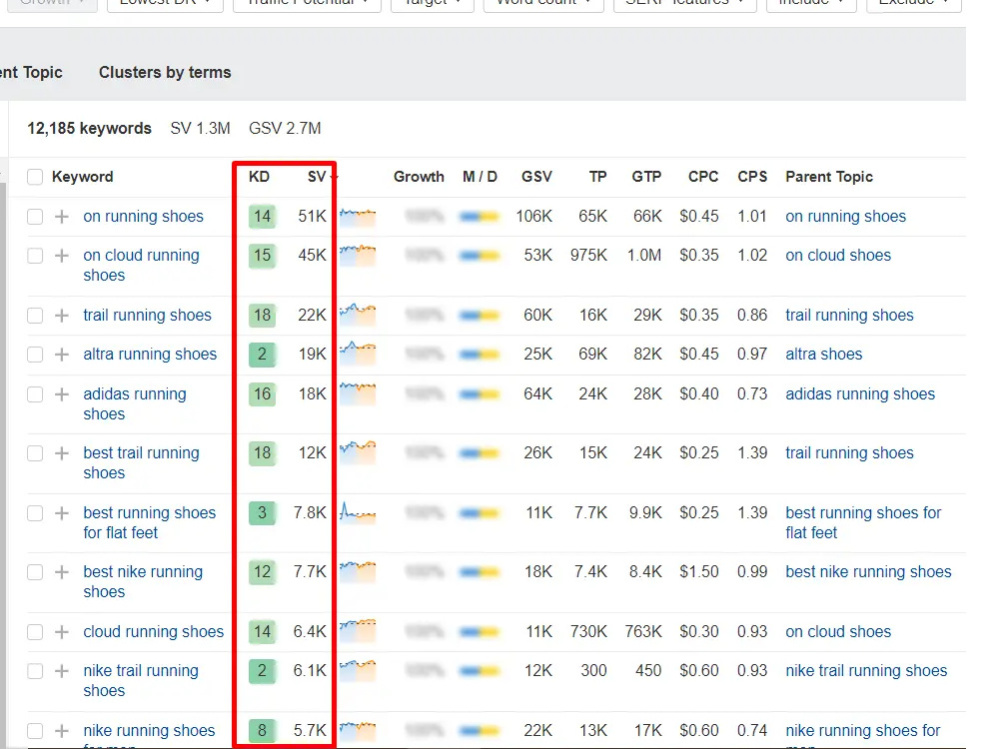Open the Traffic Potential filter dropdown

pyautogui.click(x=307, y=4)
